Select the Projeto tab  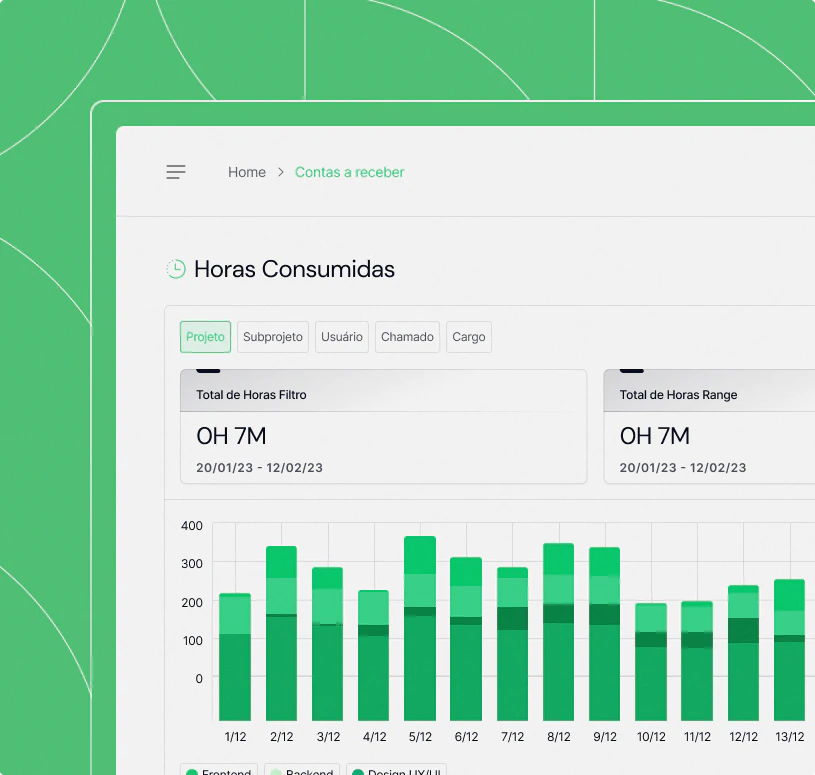pos(205,337)
